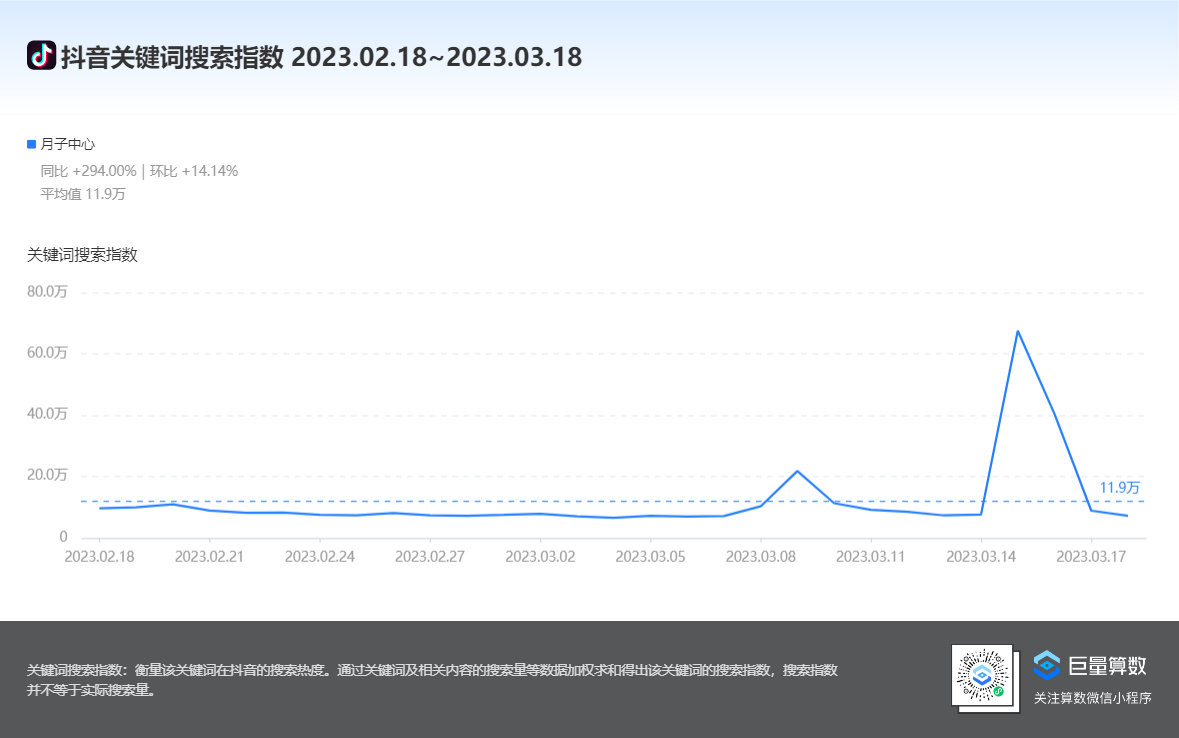Click the blue 11.9万 average line label
Screen dimensions: 1179x738
[x=1120, y=487]
